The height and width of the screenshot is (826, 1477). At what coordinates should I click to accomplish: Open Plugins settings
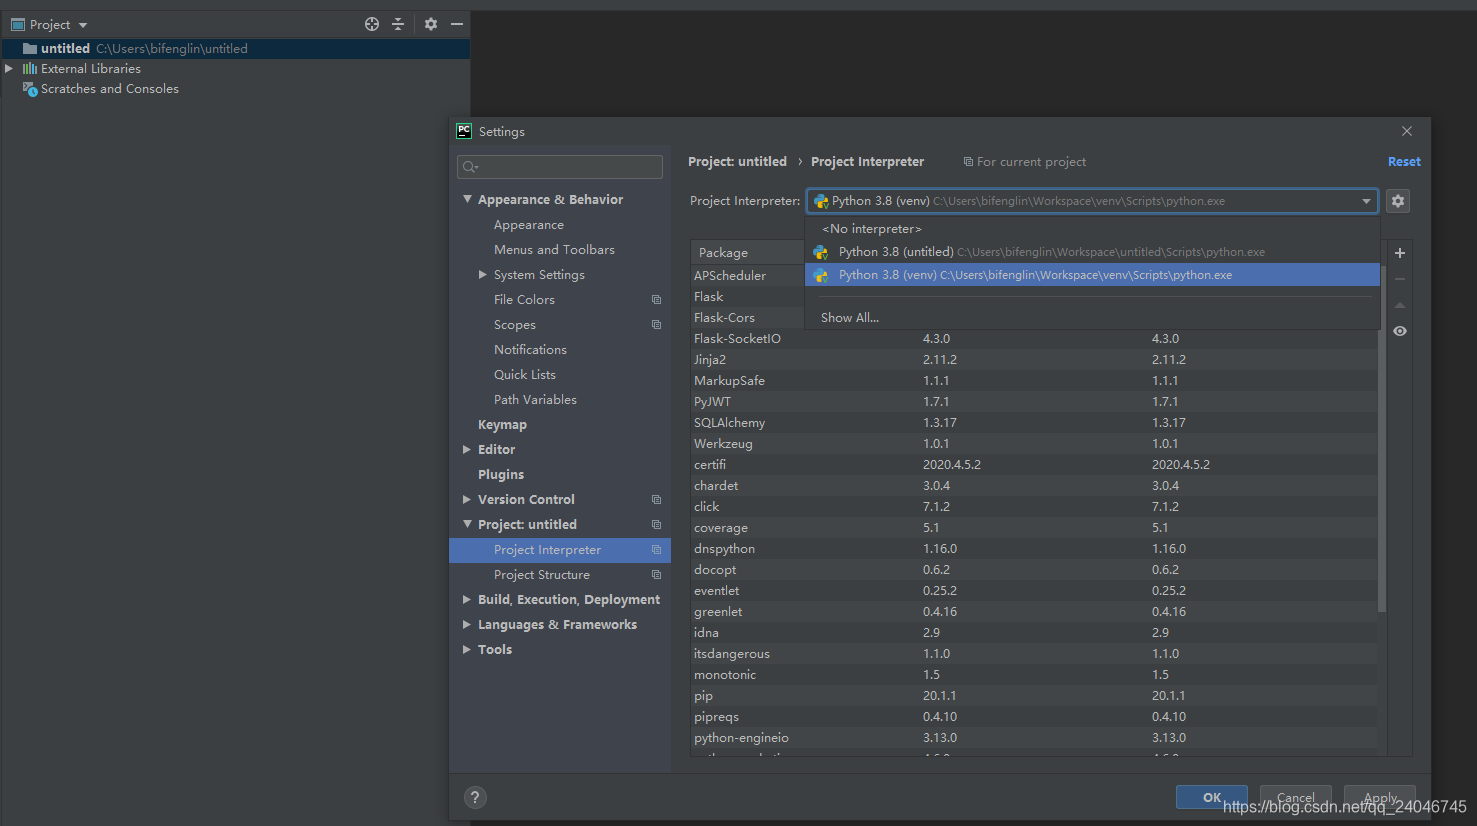[x=501, y=475]
